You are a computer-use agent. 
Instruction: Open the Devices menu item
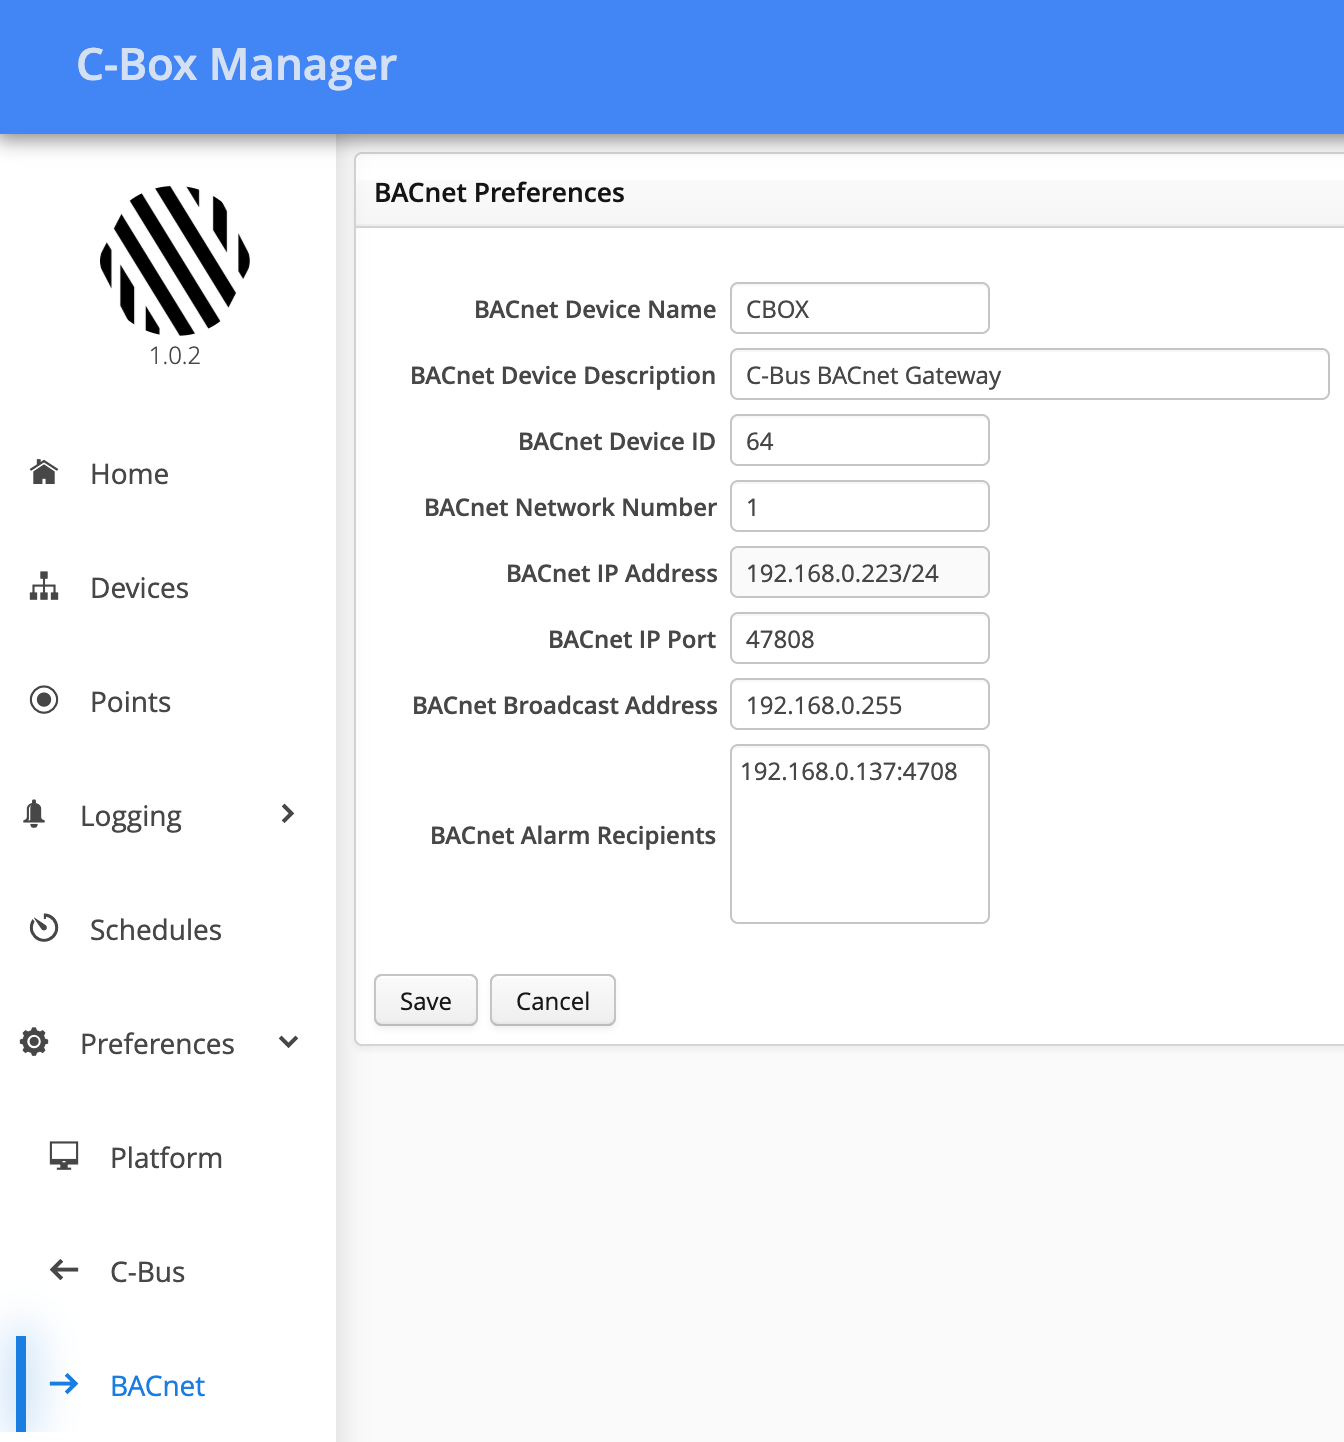click(x=139, y=588)
